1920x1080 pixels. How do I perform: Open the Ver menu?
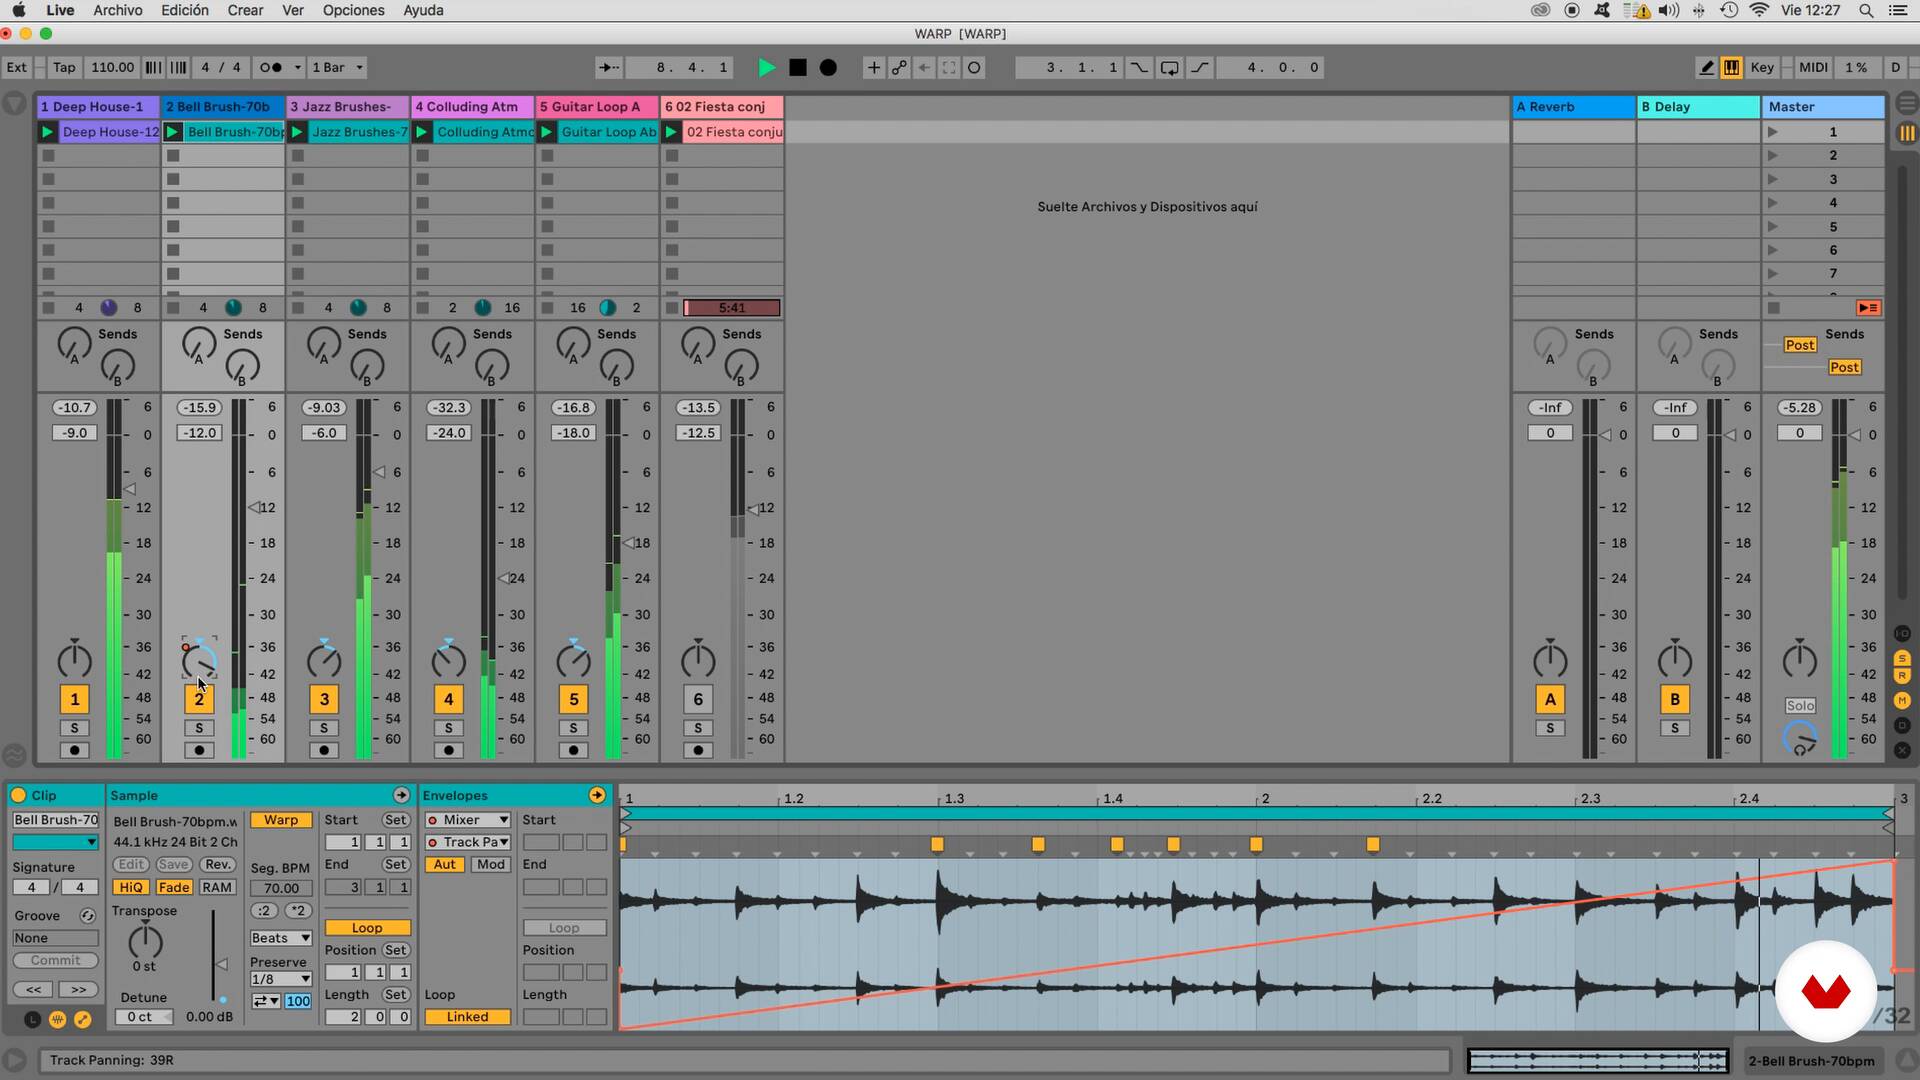pyautogui.click(x=293, y=10)
